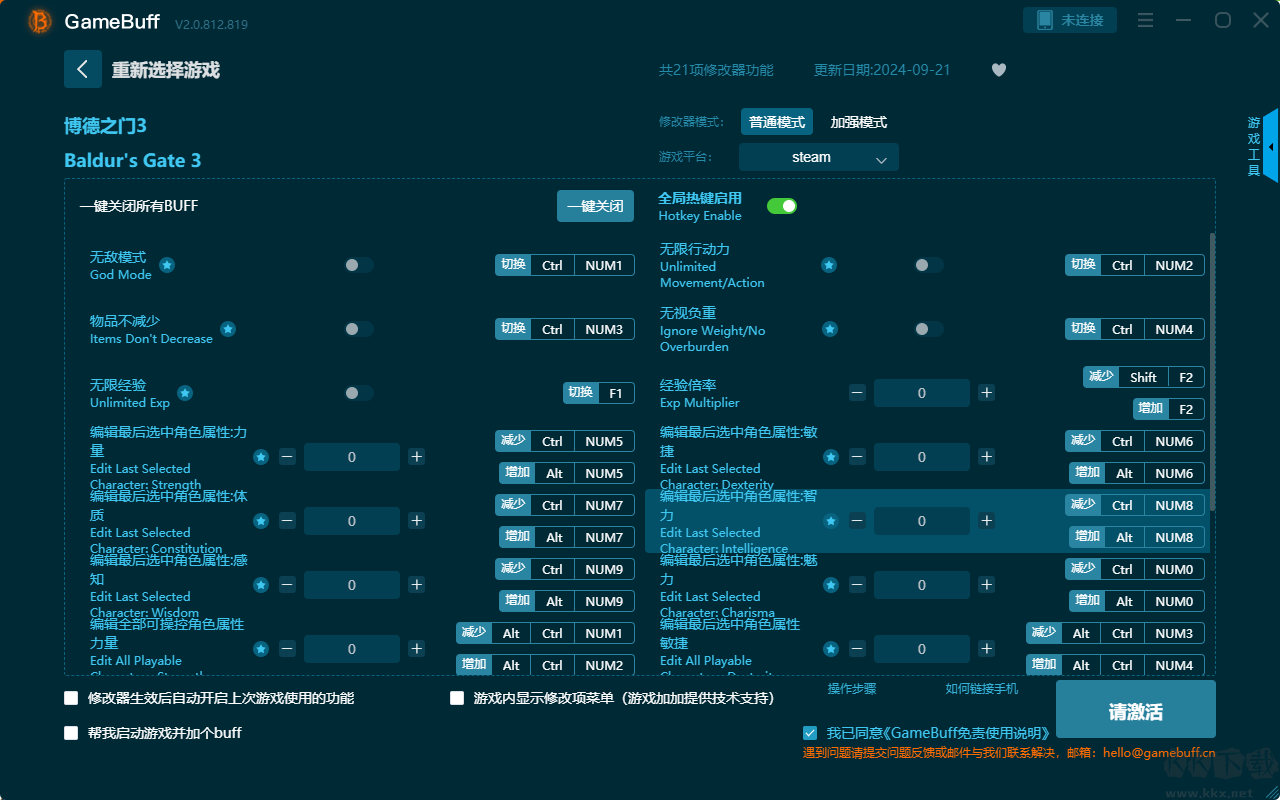Go back with the reselect game arrow
The height and width of the screenshot is (800, 1280).
(83, 69)
